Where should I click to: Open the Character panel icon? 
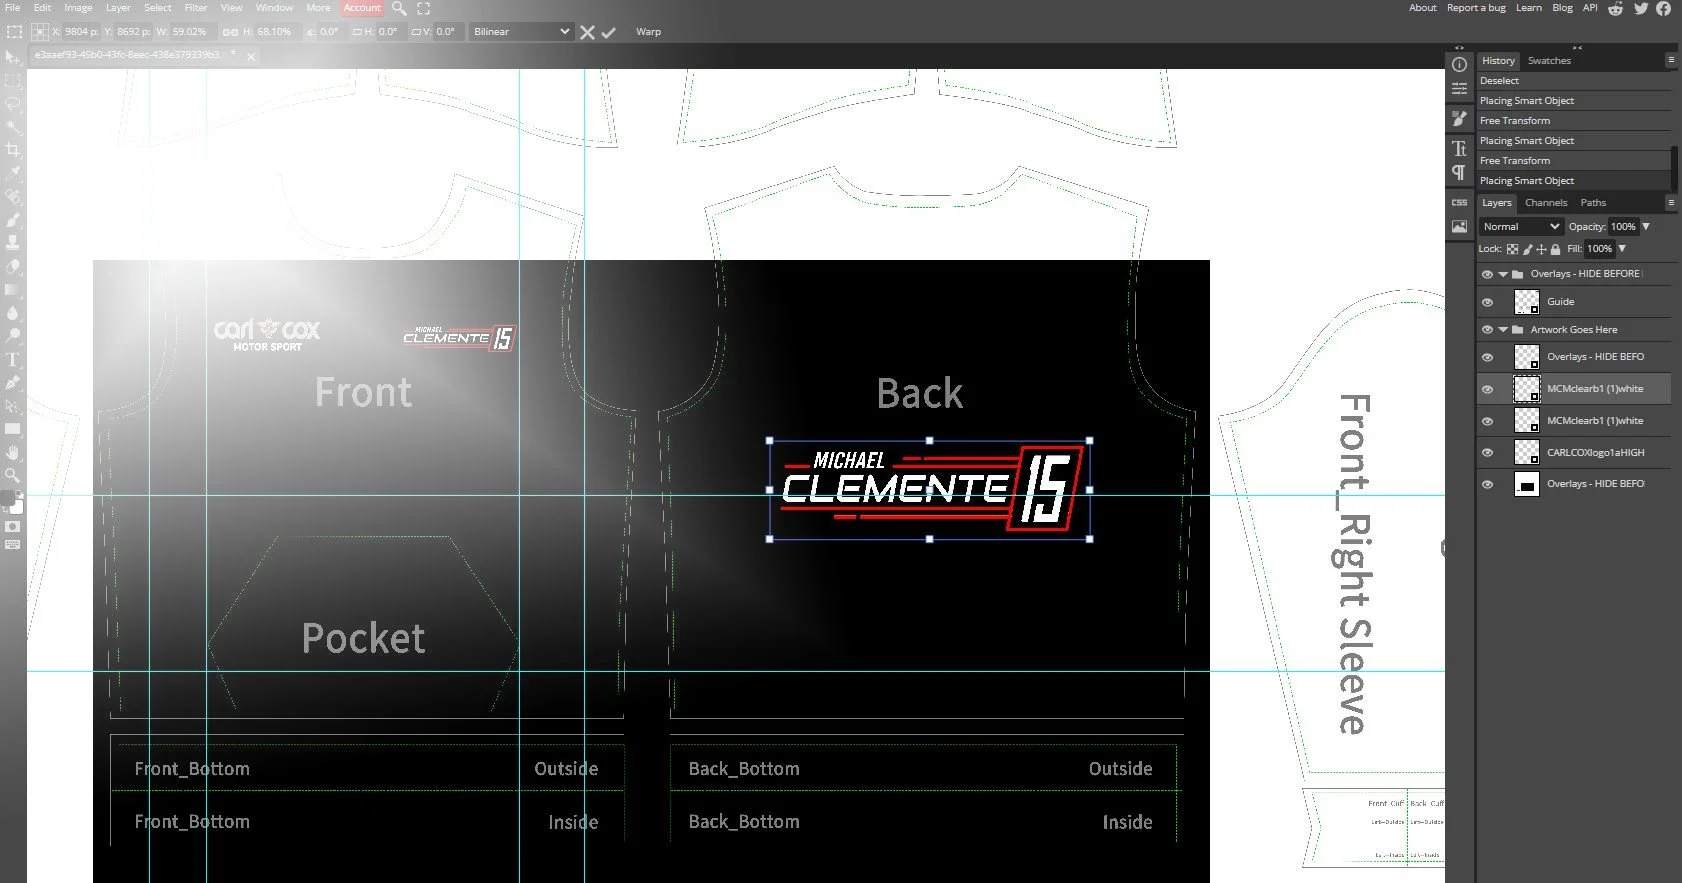(1459, 148)
